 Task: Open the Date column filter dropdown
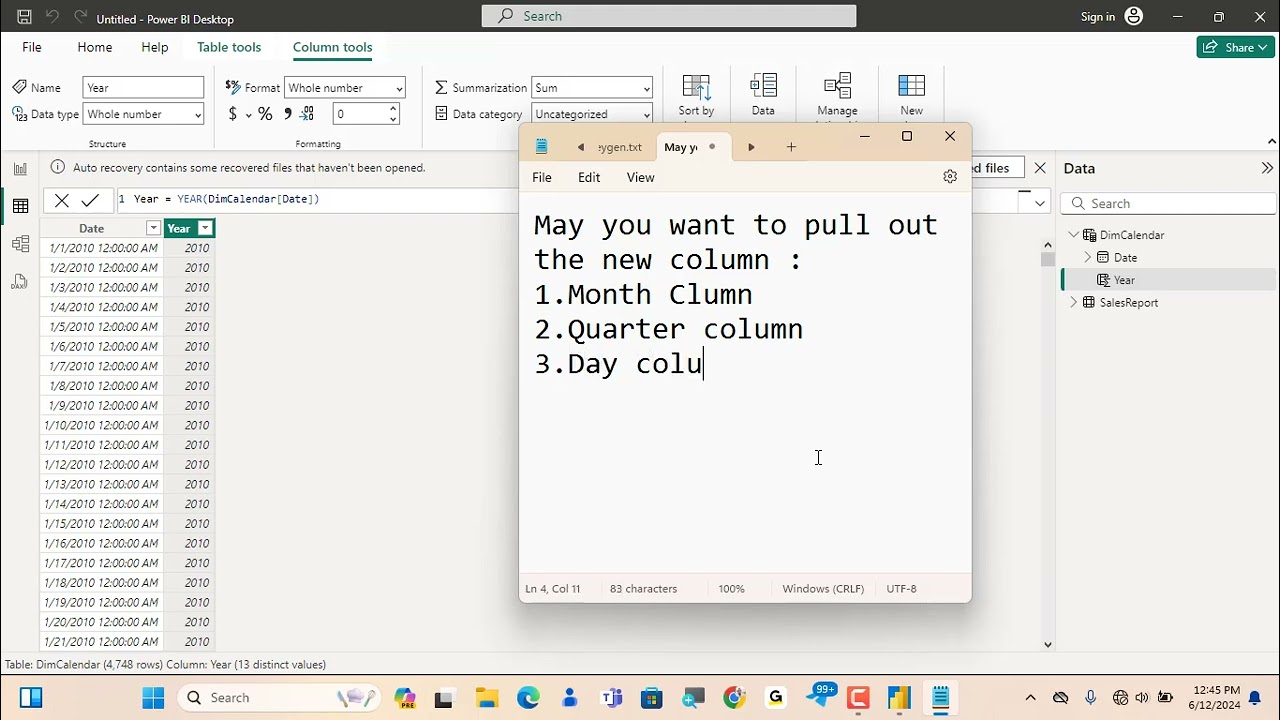pos(153,229)
